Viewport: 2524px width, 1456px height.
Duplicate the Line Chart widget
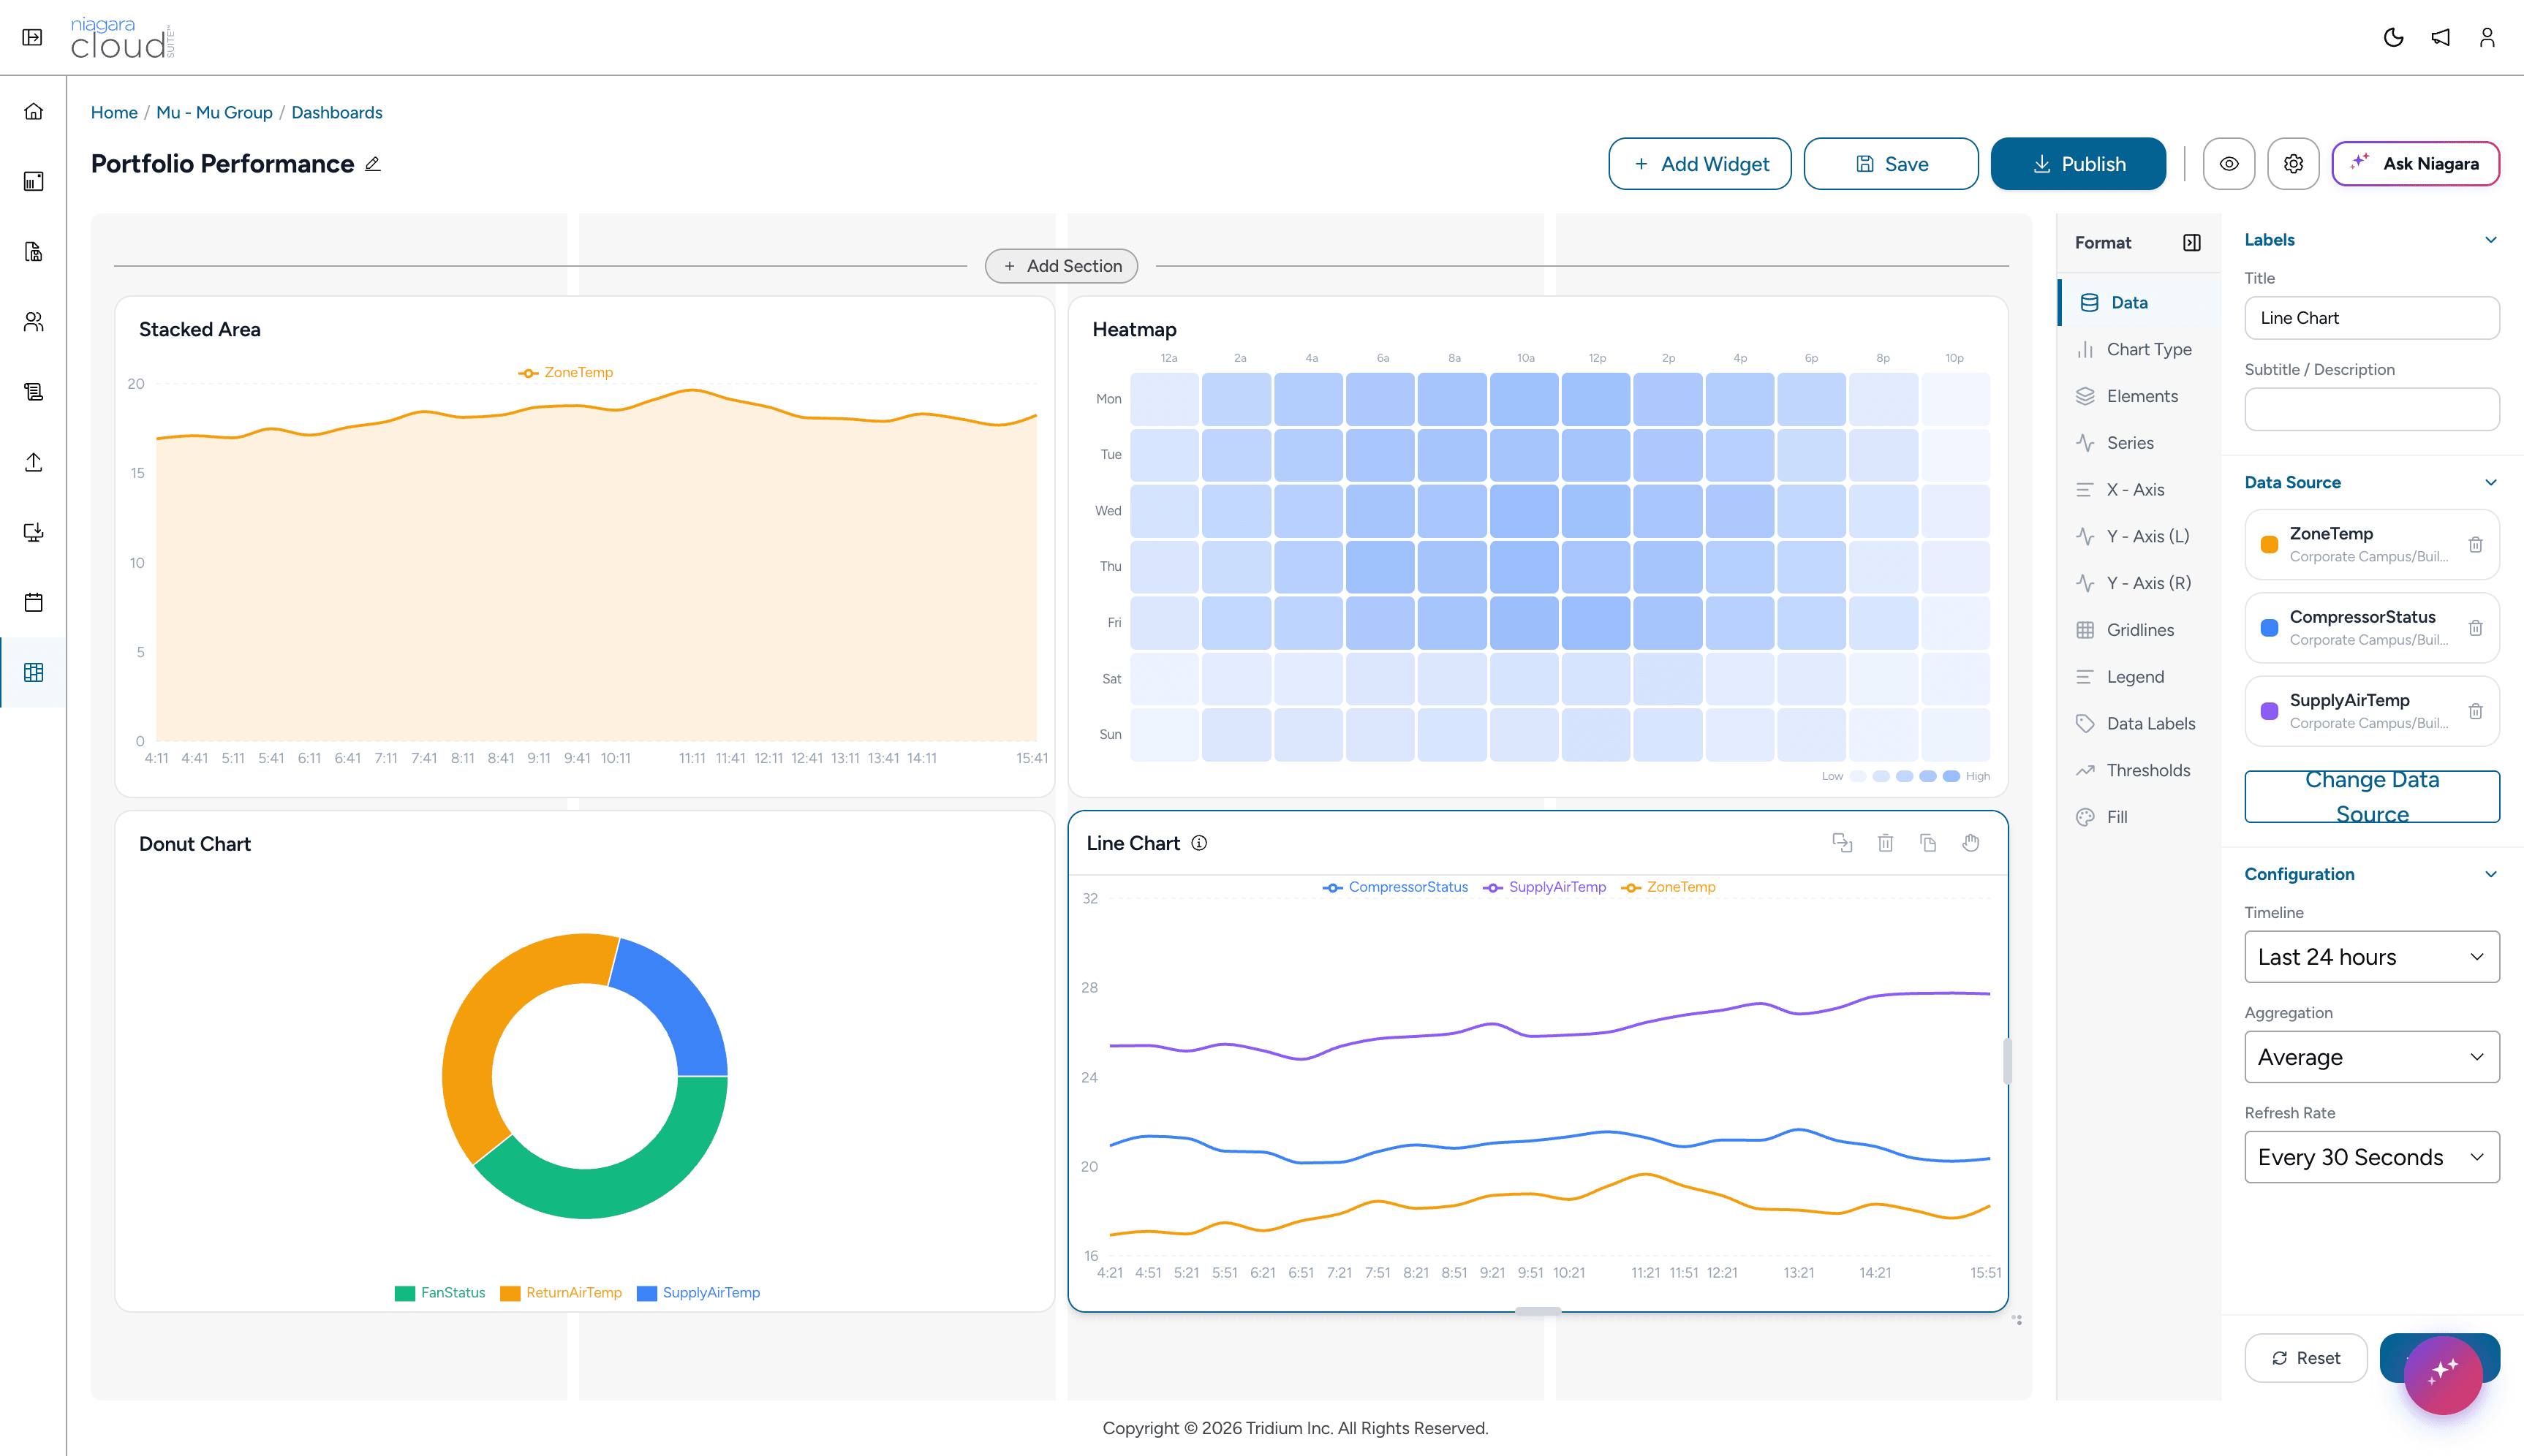[x=1928, y=843]
